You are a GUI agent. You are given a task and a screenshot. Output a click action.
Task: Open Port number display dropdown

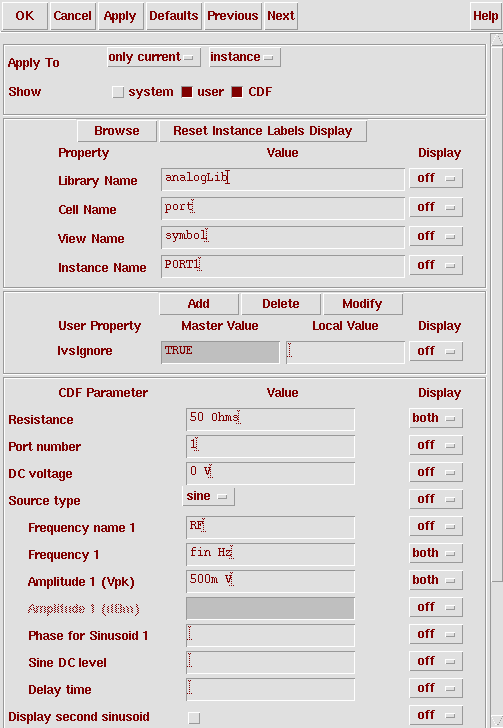pos(436,445)
